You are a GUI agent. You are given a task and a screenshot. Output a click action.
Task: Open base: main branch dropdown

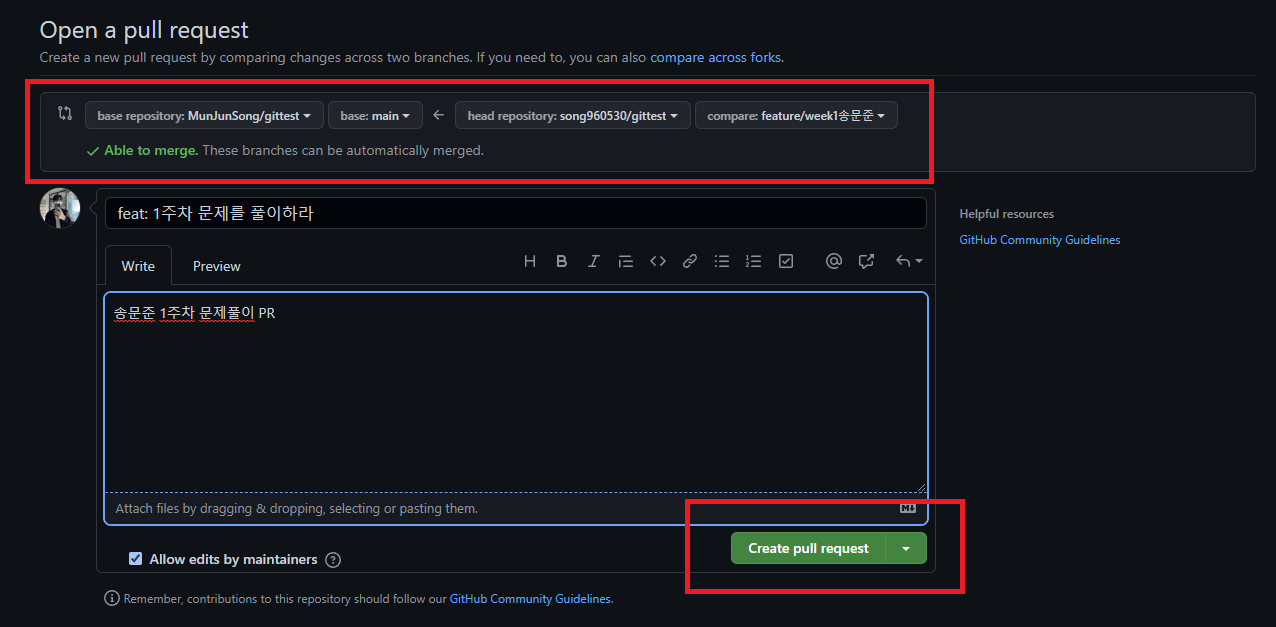pyautogui.click(x=375, y=116)
